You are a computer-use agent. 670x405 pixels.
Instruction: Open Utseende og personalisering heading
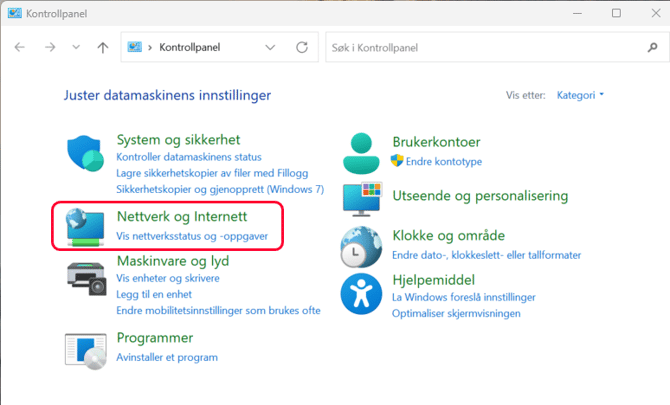click(480, 196)
